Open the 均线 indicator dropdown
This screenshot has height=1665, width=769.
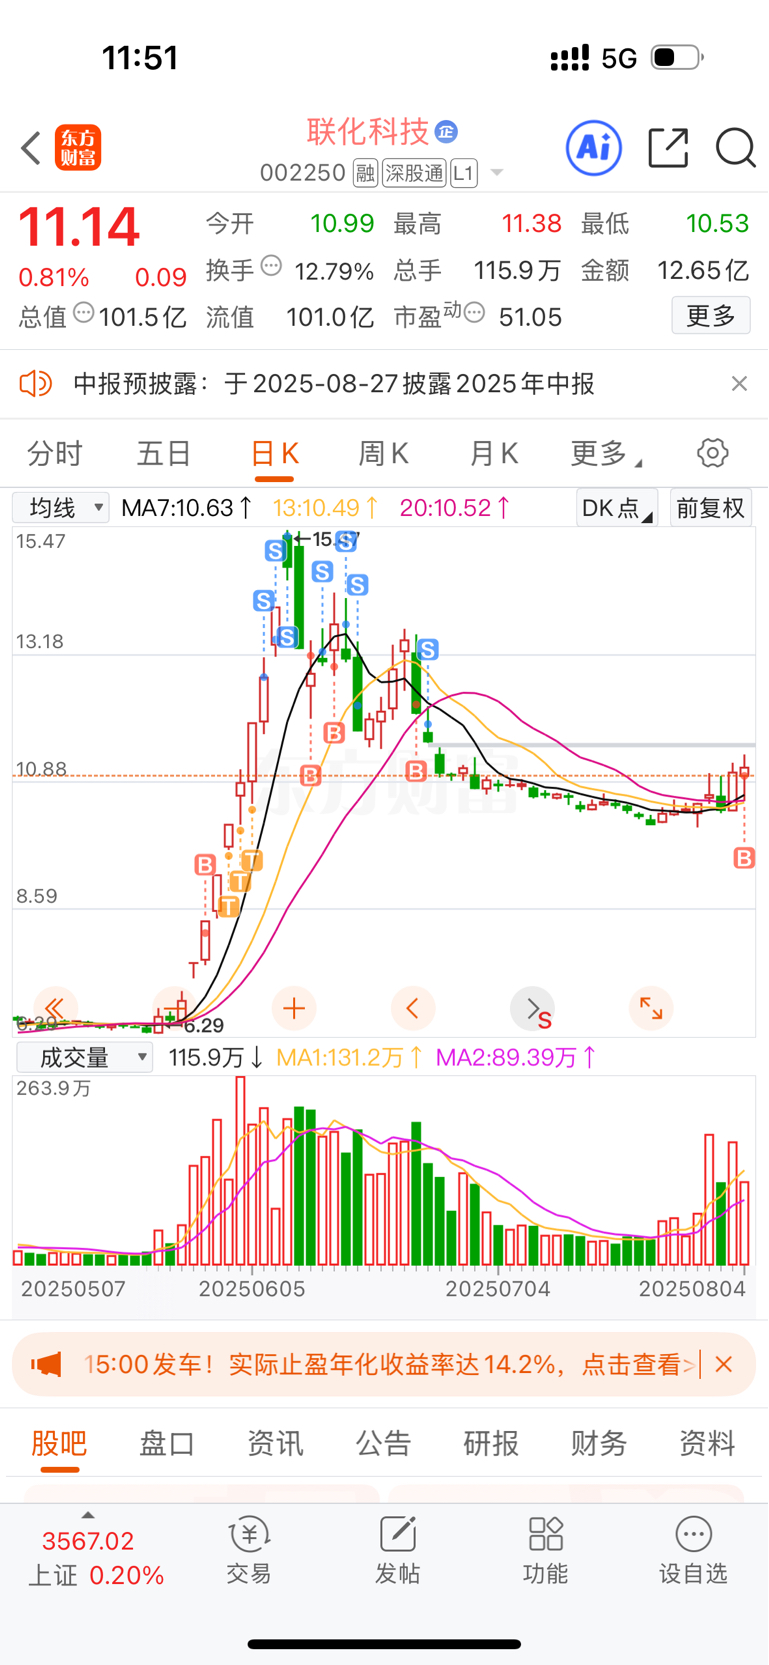coord(61,508)
